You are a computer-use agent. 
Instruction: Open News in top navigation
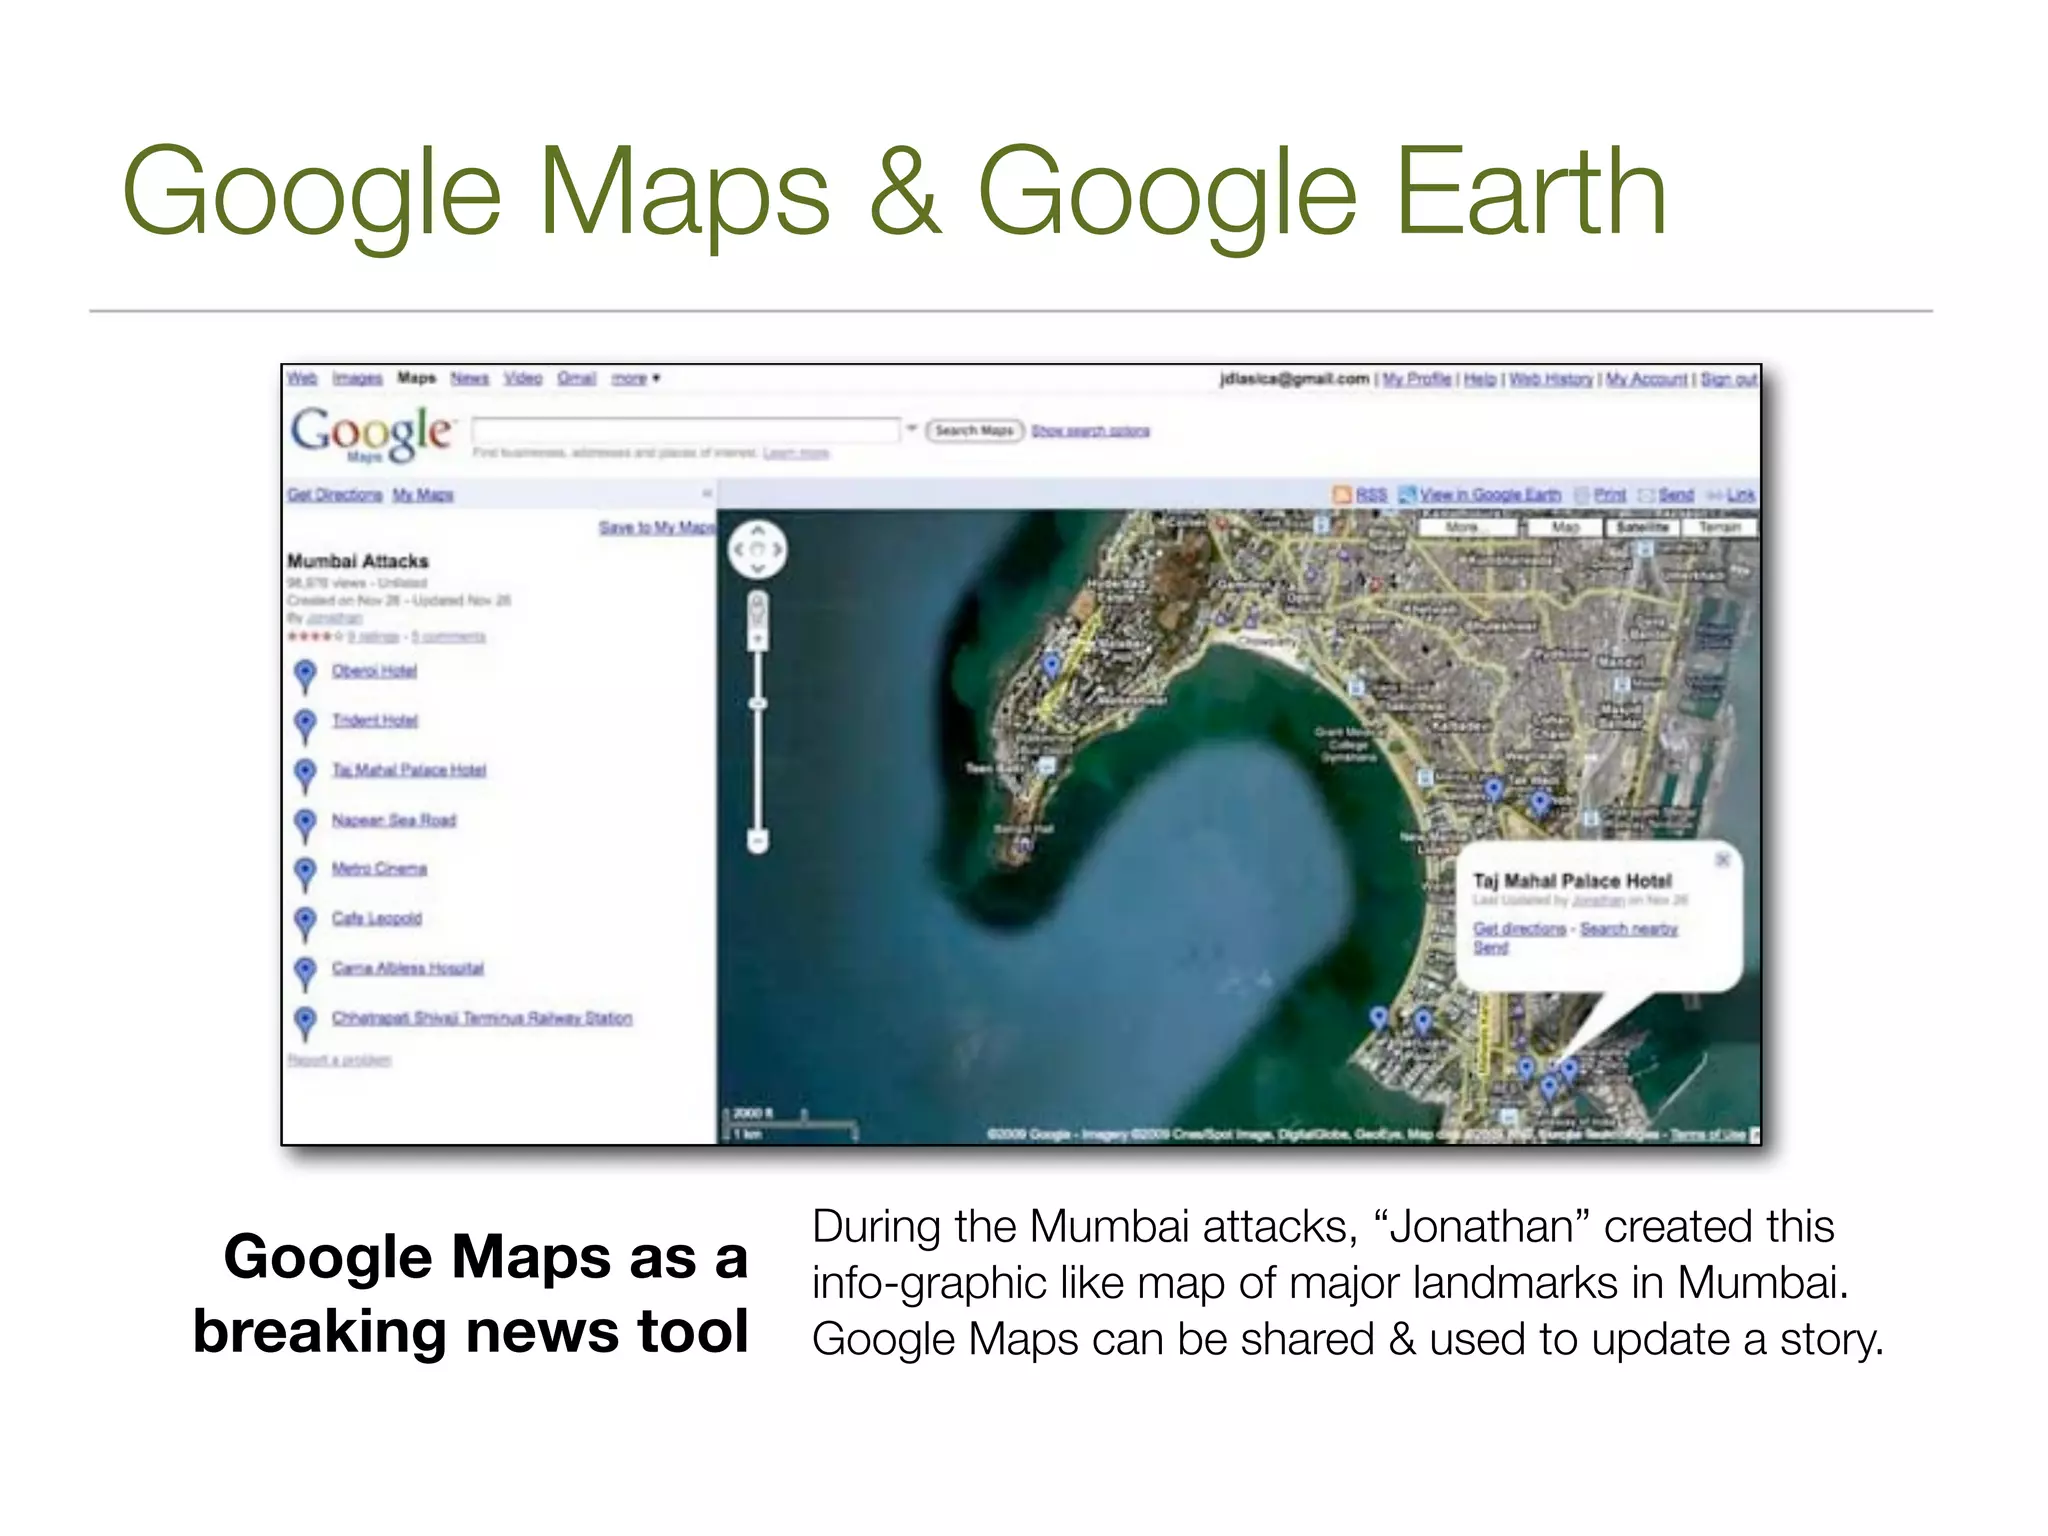pyautogui.click(x=469, y=378)
